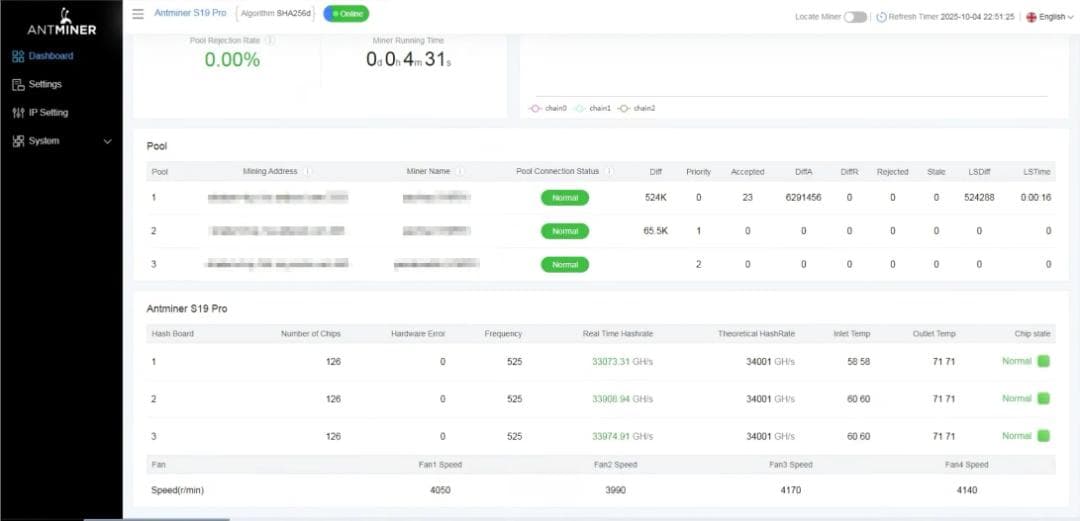Click Fan3 speed value 4170

791,491
